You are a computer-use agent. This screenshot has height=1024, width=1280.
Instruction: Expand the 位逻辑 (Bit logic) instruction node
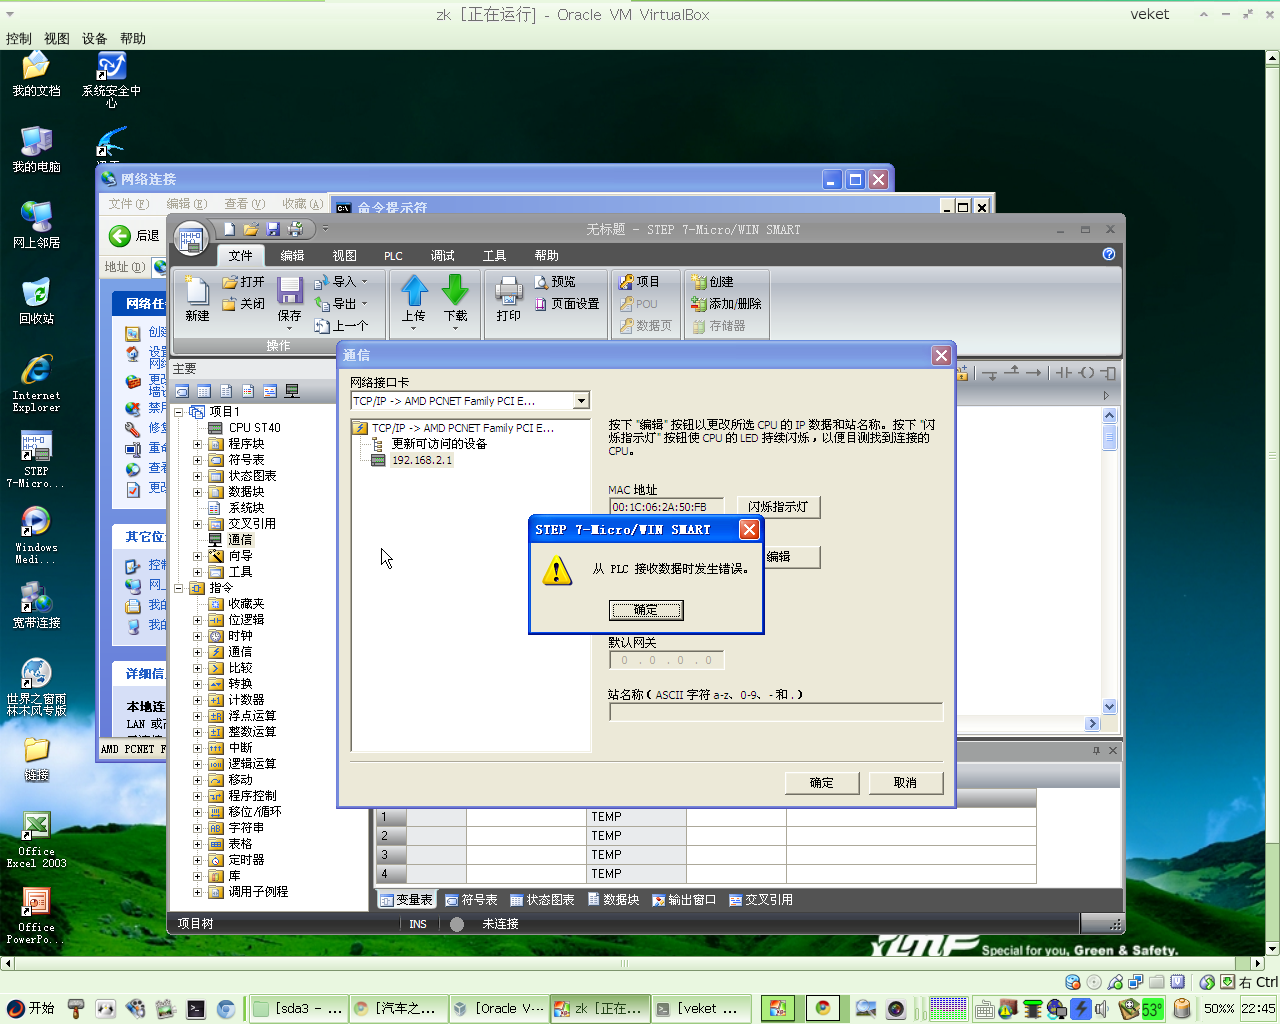197,620
